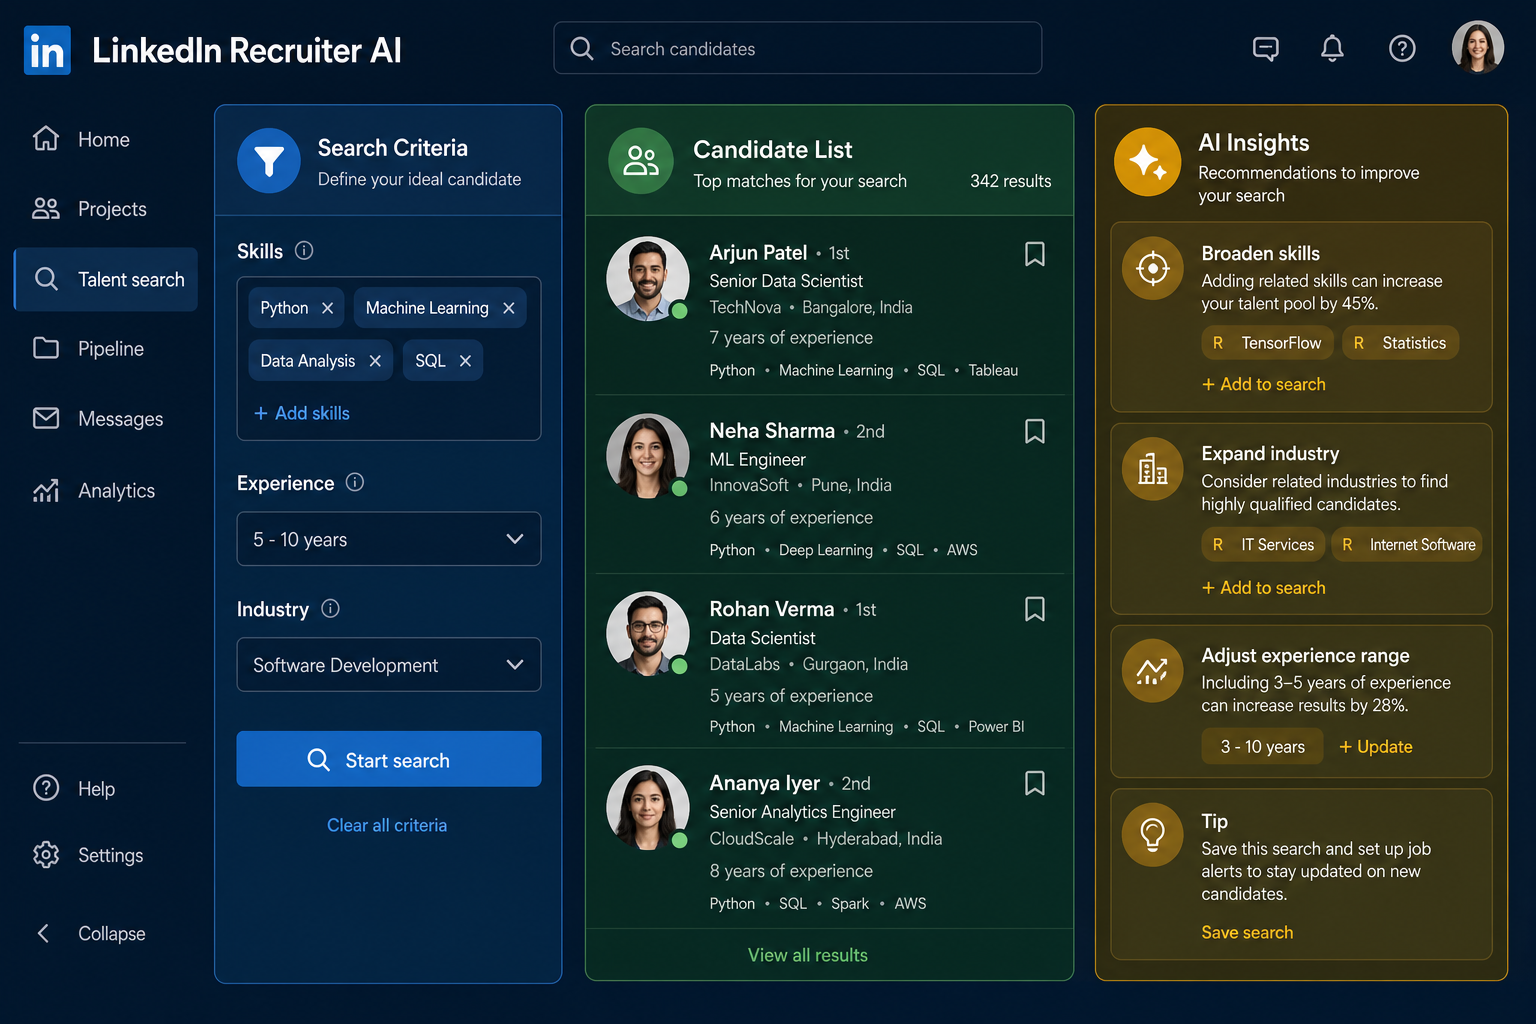Focus the Search candidates field
Image resolution: width=1536 pixels, height=1024 pixels.
797,48
